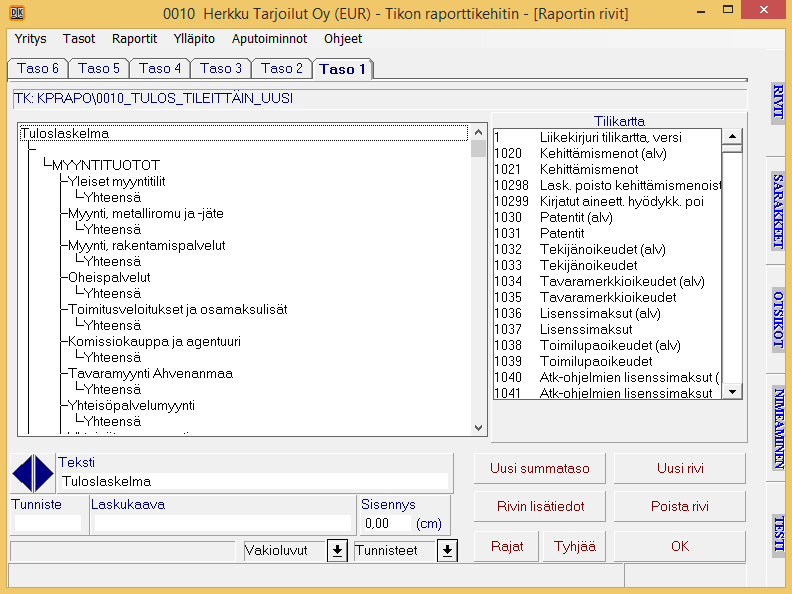The width and height of the screenshot is (792, 594).
Task: Open the Tunnisteet dropdown arrow
Action: click(447, 550)
